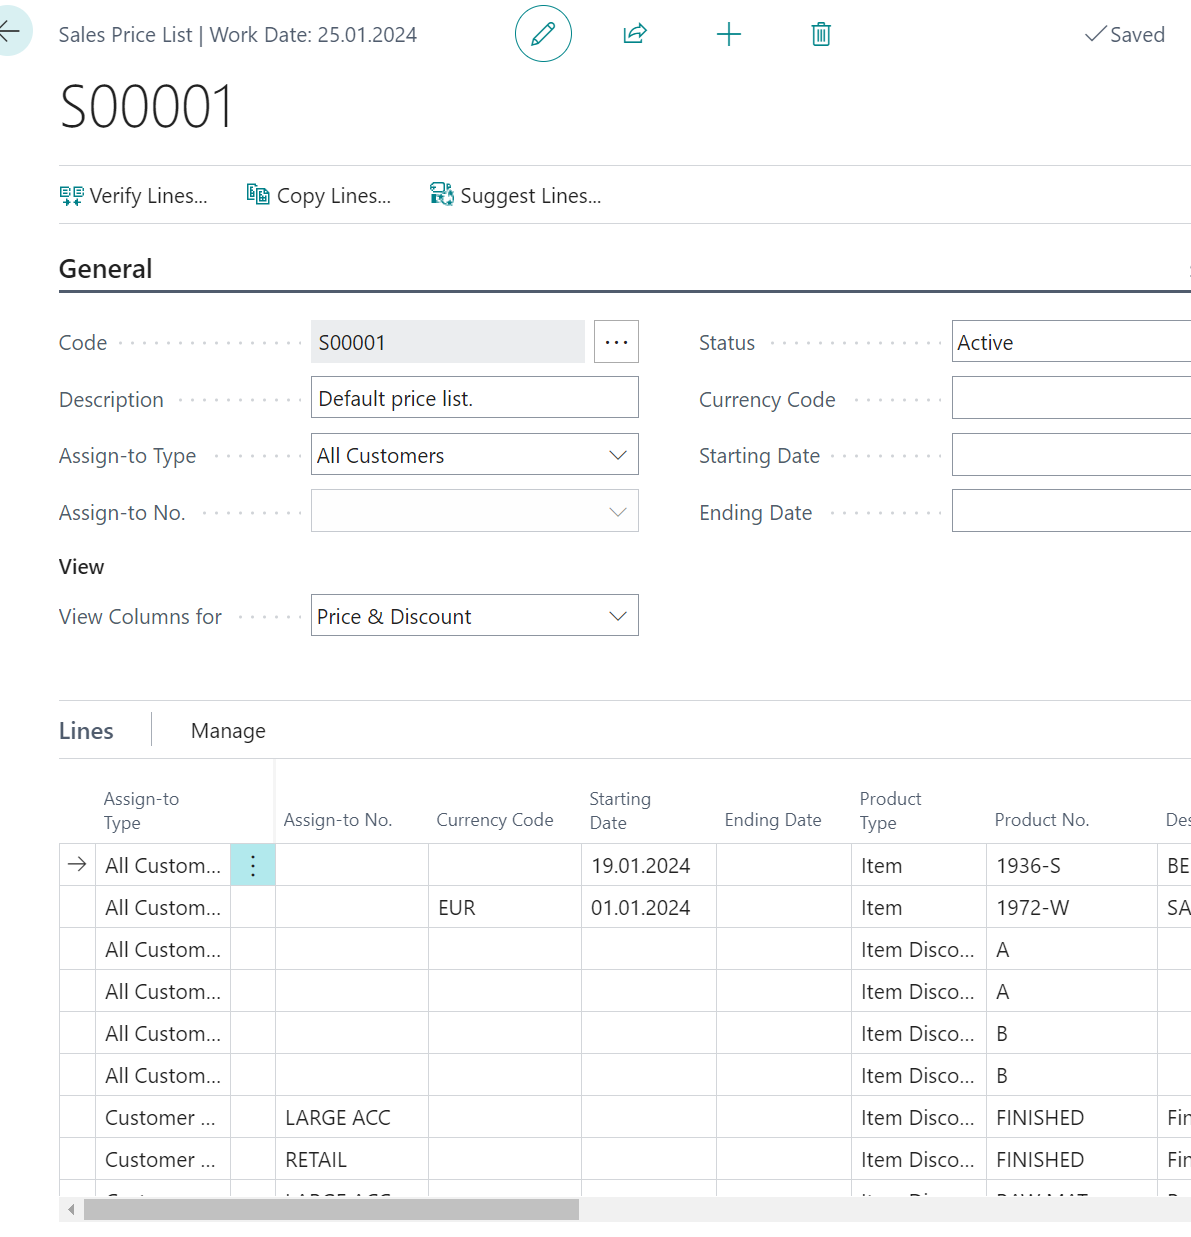
Task: Select the row arrow on the first line
Action: [77, 865]
